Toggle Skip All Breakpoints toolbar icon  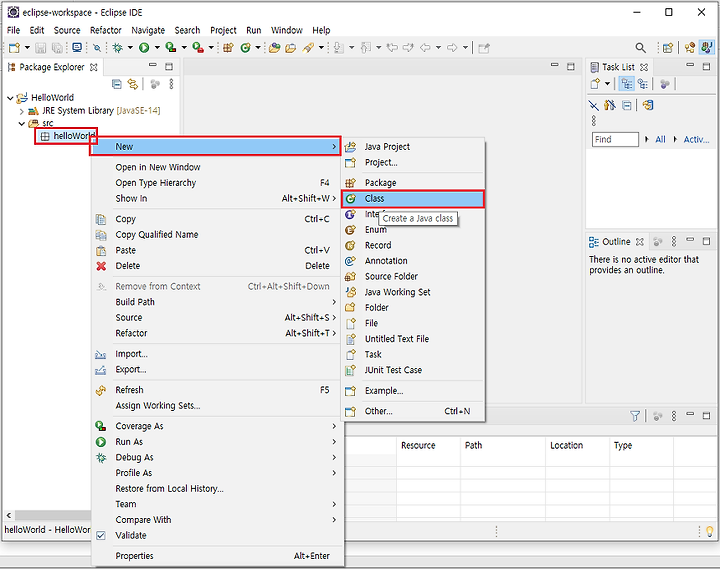[x=97, y=48]
